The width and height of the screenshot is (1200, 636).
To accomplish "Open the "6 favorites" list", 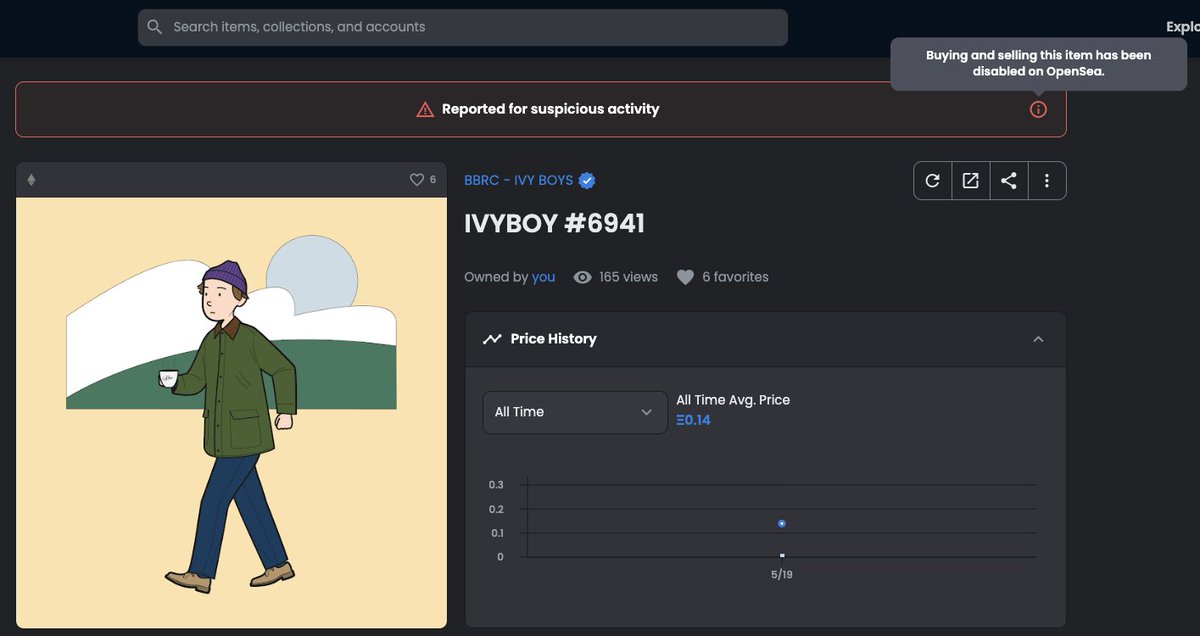I will tap(735, 277).
